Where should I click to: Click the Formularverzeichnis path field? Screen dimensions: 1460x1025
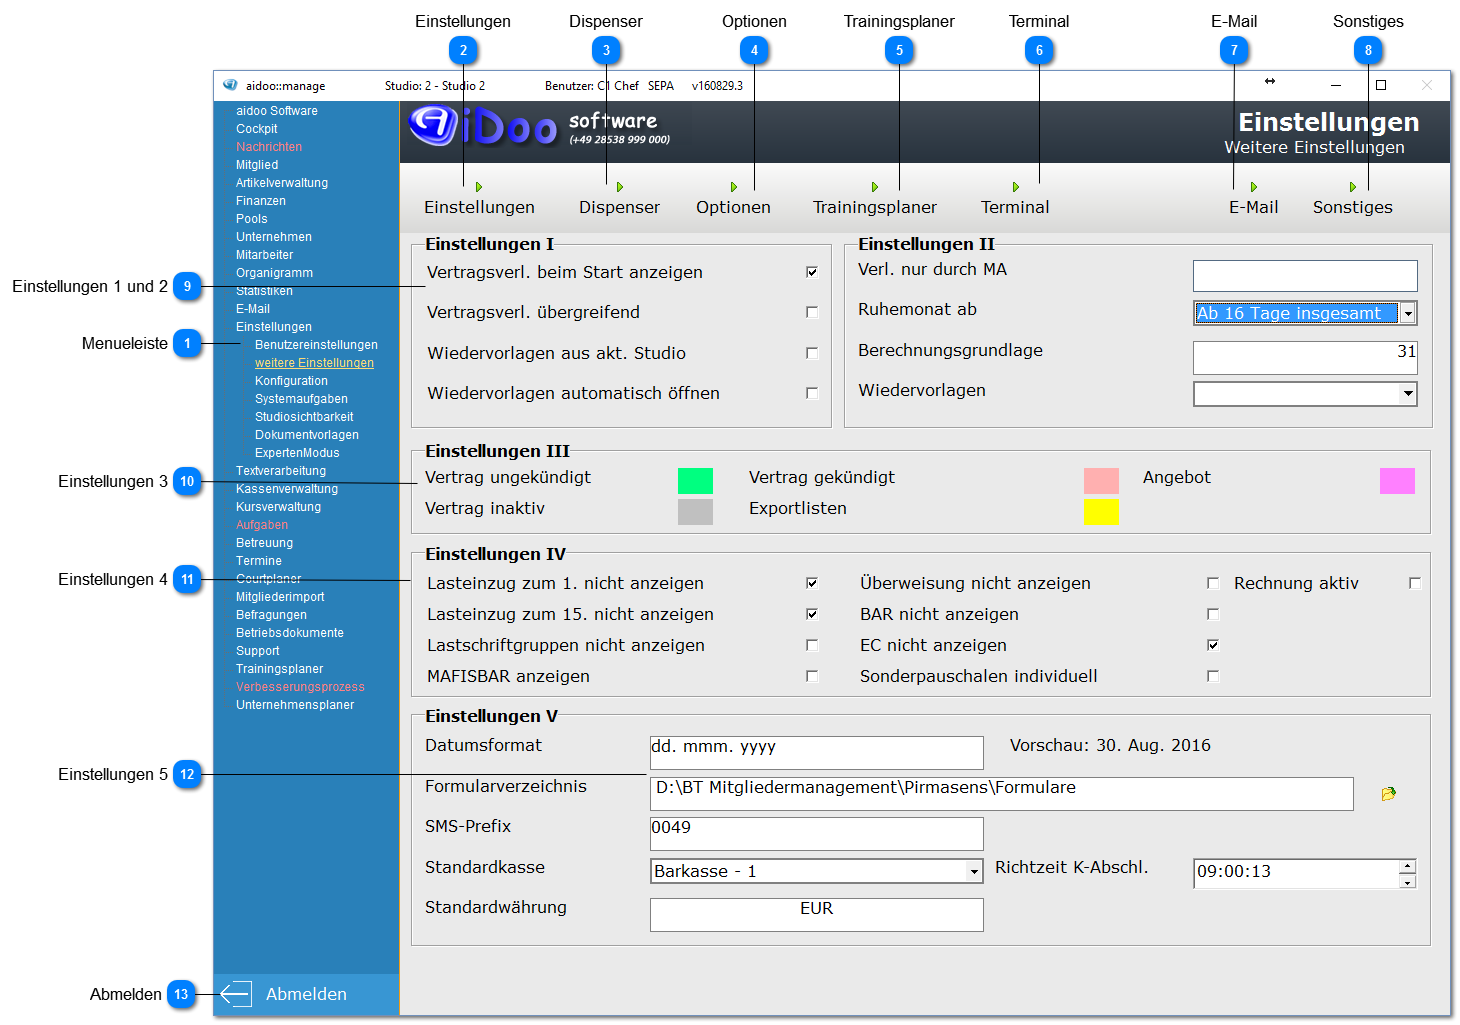coord(1001,794)
